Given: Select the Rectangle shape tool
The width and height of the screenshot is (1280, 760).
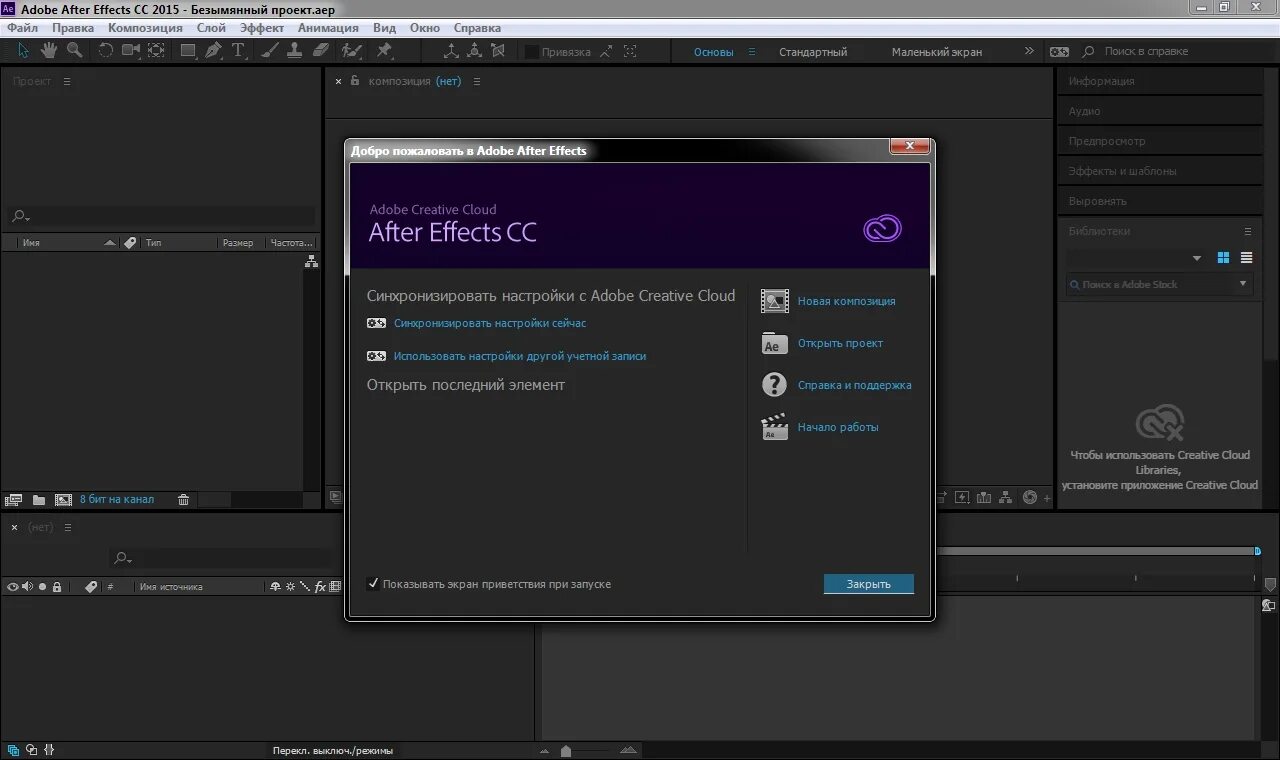Looking at the screenshot, I should click(x=188, y=51).
